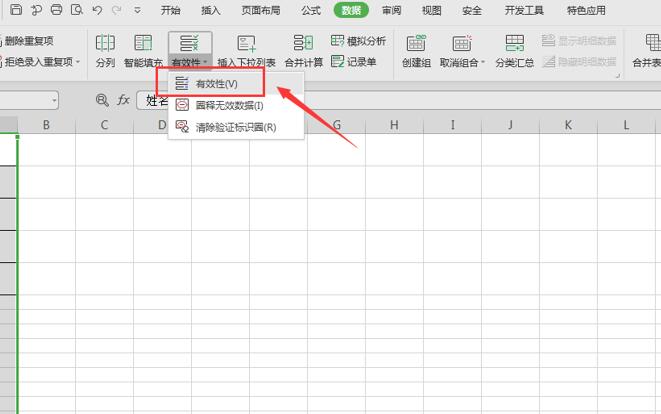The width and height of the screenshot is (661, 414).
Task: Expand the 拒绝录入重复项 dropdown
Action: (78, 62)
